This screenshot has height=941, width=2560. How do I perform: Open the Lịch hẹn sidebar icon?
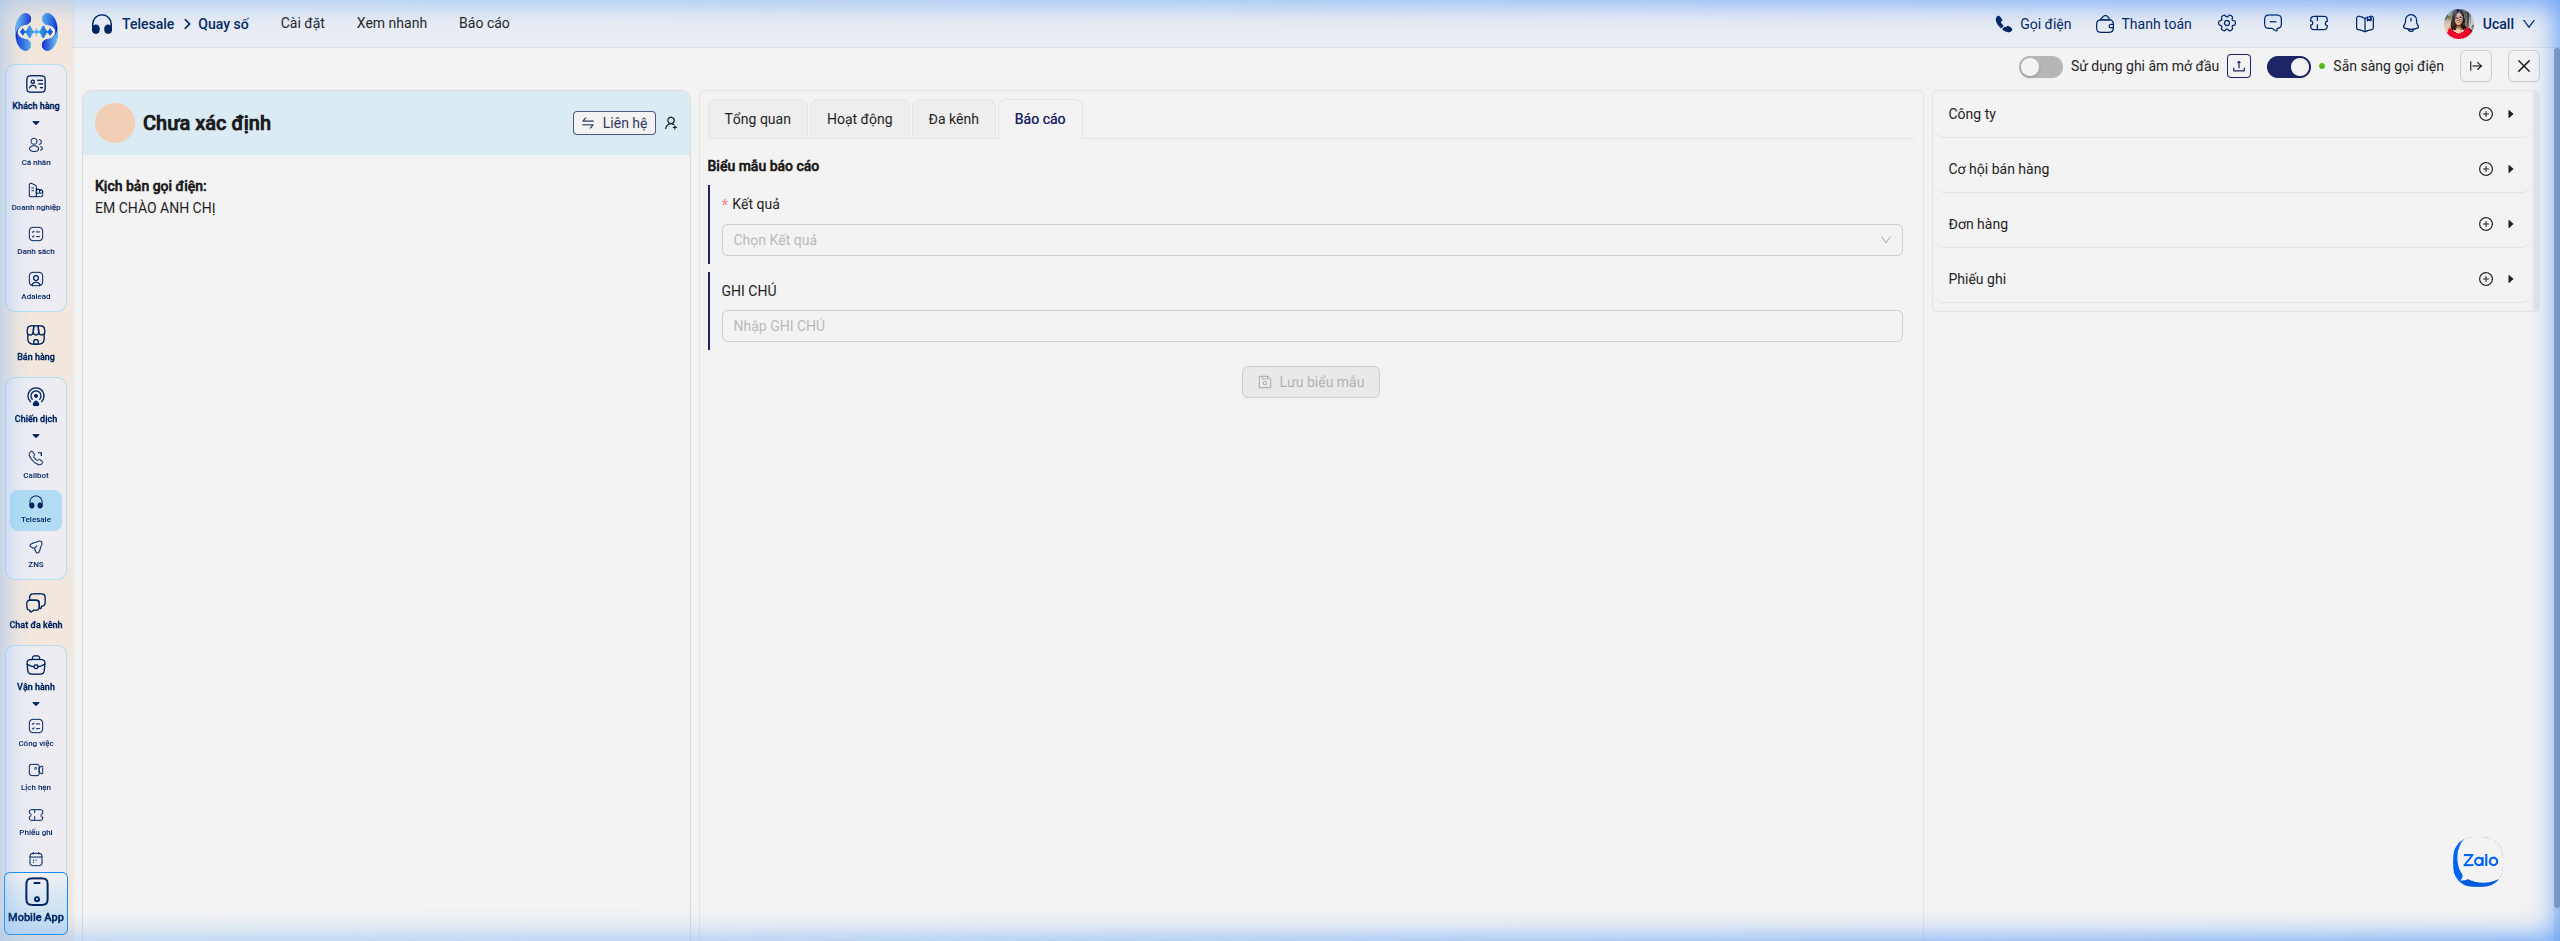36,776
